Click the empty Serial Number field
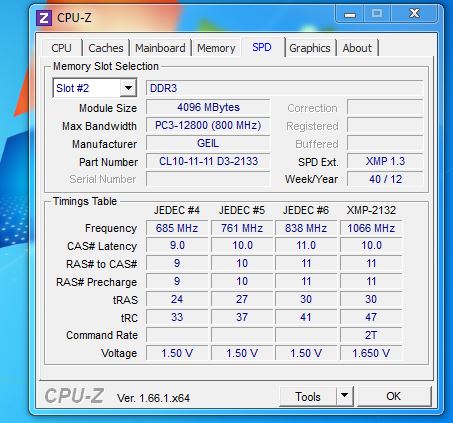453x423 pixels. click(208, 179)
